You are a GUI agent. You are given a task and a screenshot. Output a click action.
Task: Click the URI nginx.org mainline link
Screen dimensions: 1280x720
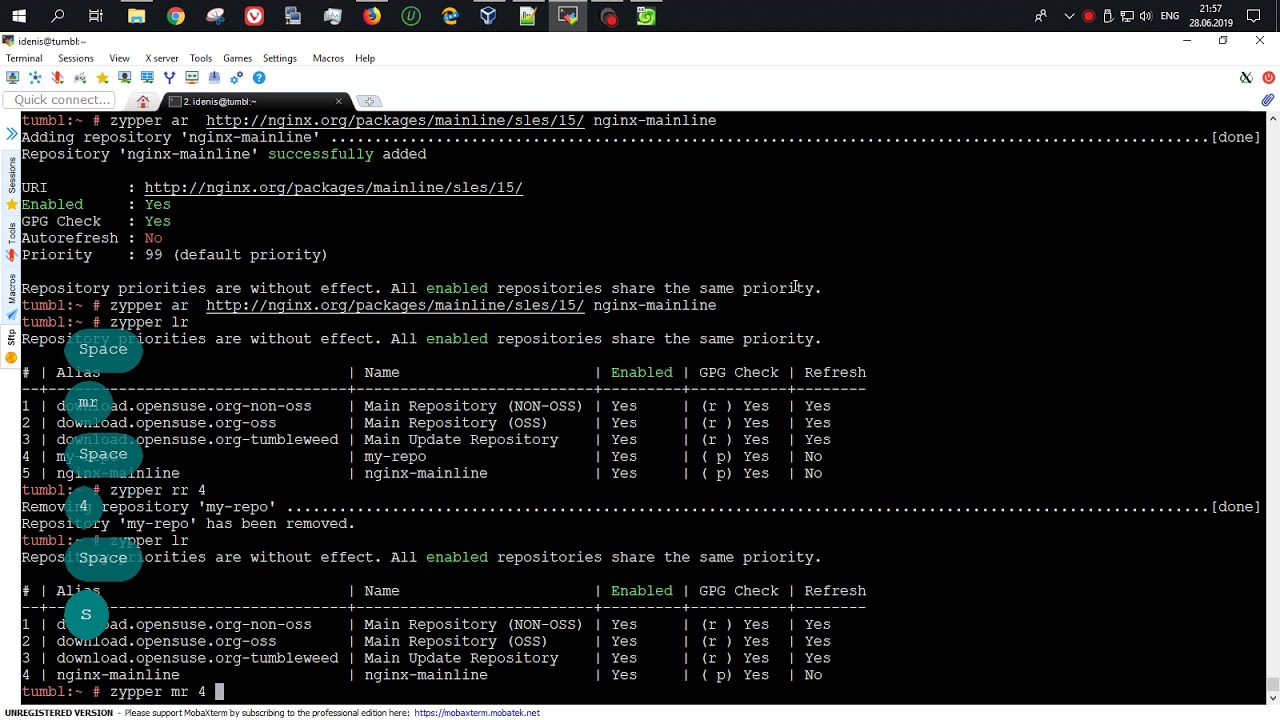click(333, 188)
